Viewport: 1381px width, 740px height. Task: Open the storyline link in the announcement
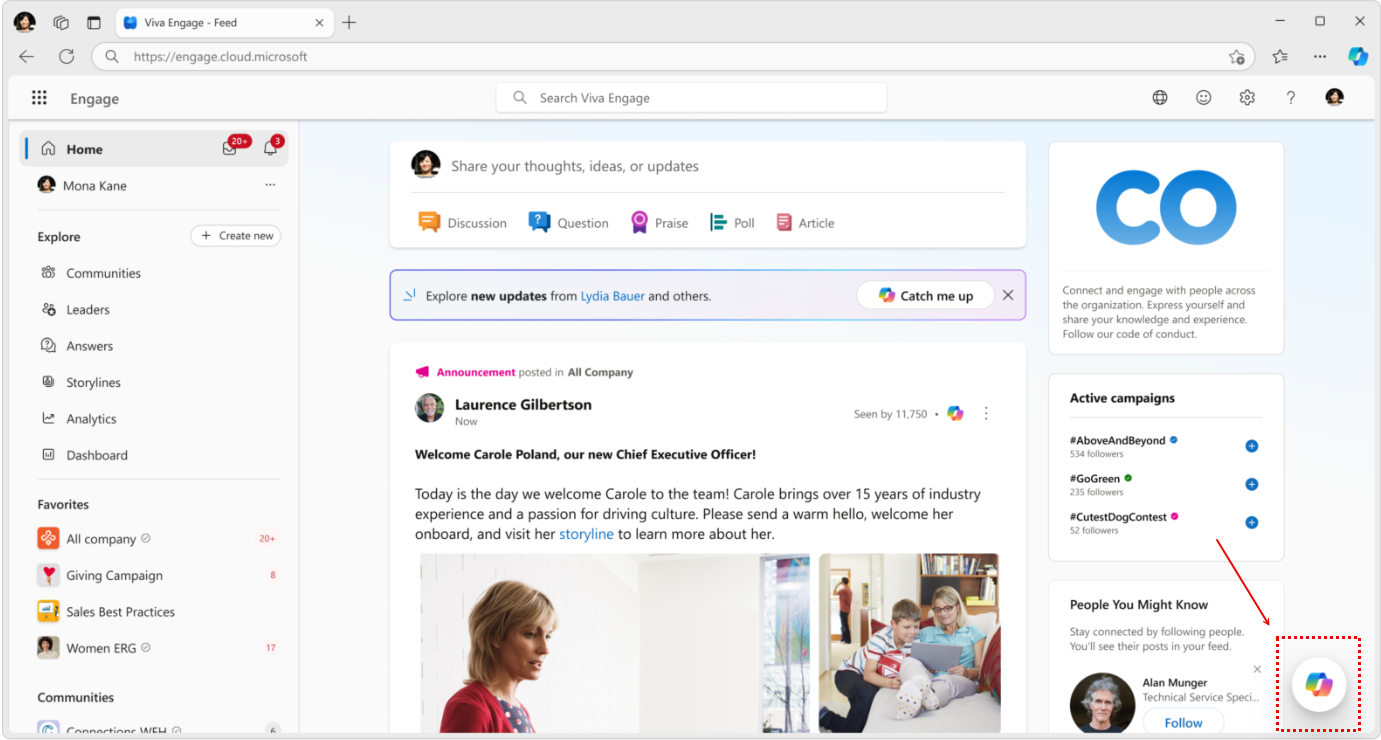586,534
